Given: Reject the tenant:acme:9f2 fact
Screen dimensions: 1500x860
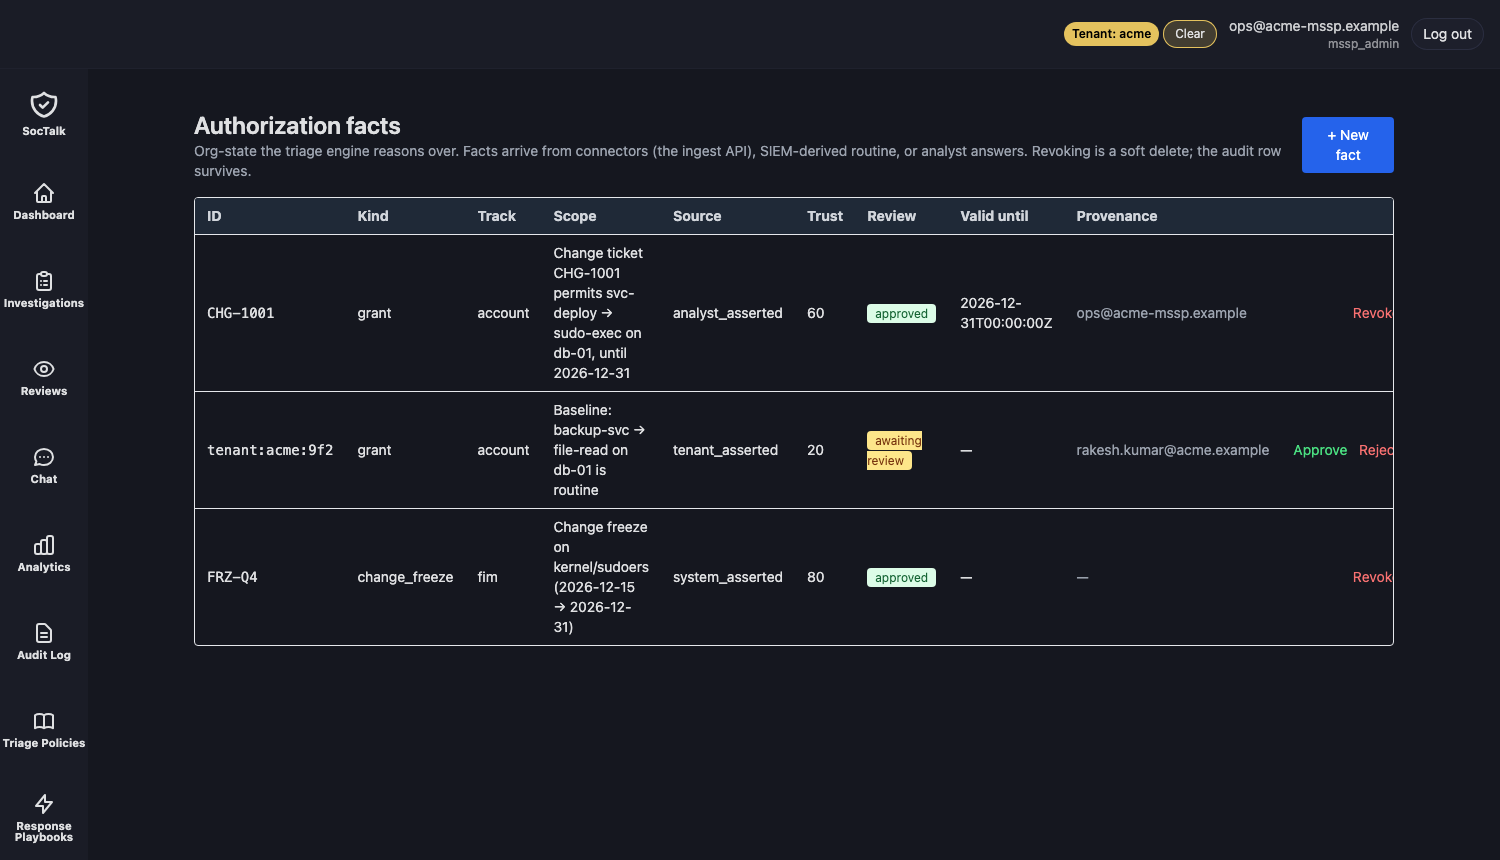Looking at the screenshot, I should tap(1376, 450).
